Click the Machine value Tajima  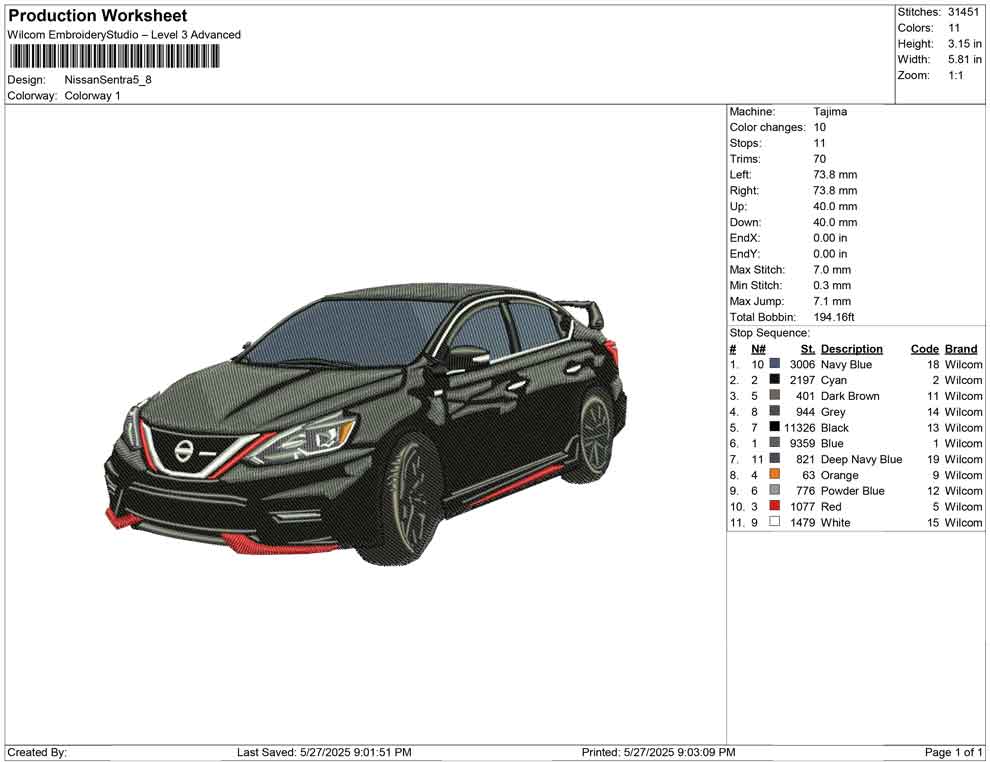830,112
